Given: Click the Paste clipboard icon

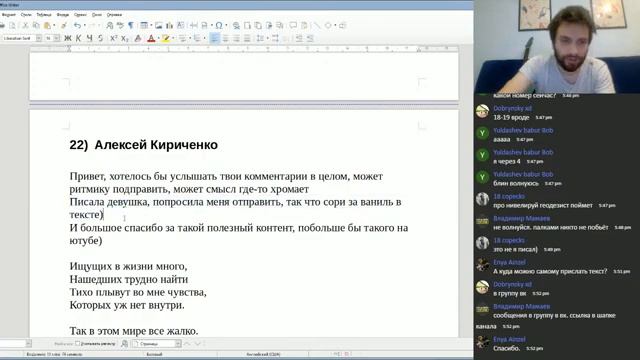Looking at the screenshot, I should pos(47,25).
